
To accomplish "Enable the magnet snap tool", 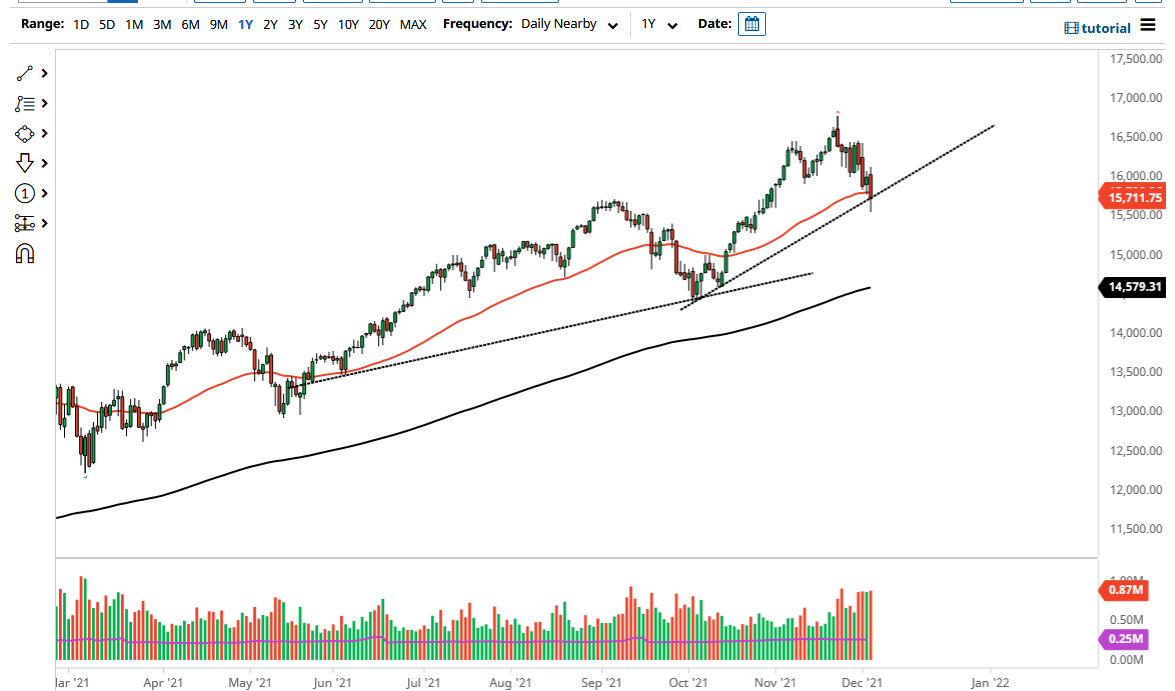I will click(x=24, y=253).
